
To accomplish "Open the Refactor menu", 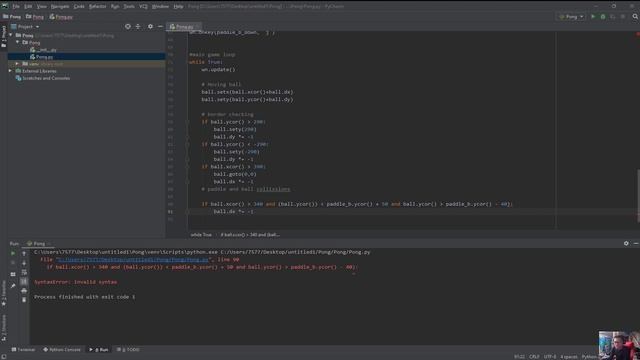I will click(98, 7).
